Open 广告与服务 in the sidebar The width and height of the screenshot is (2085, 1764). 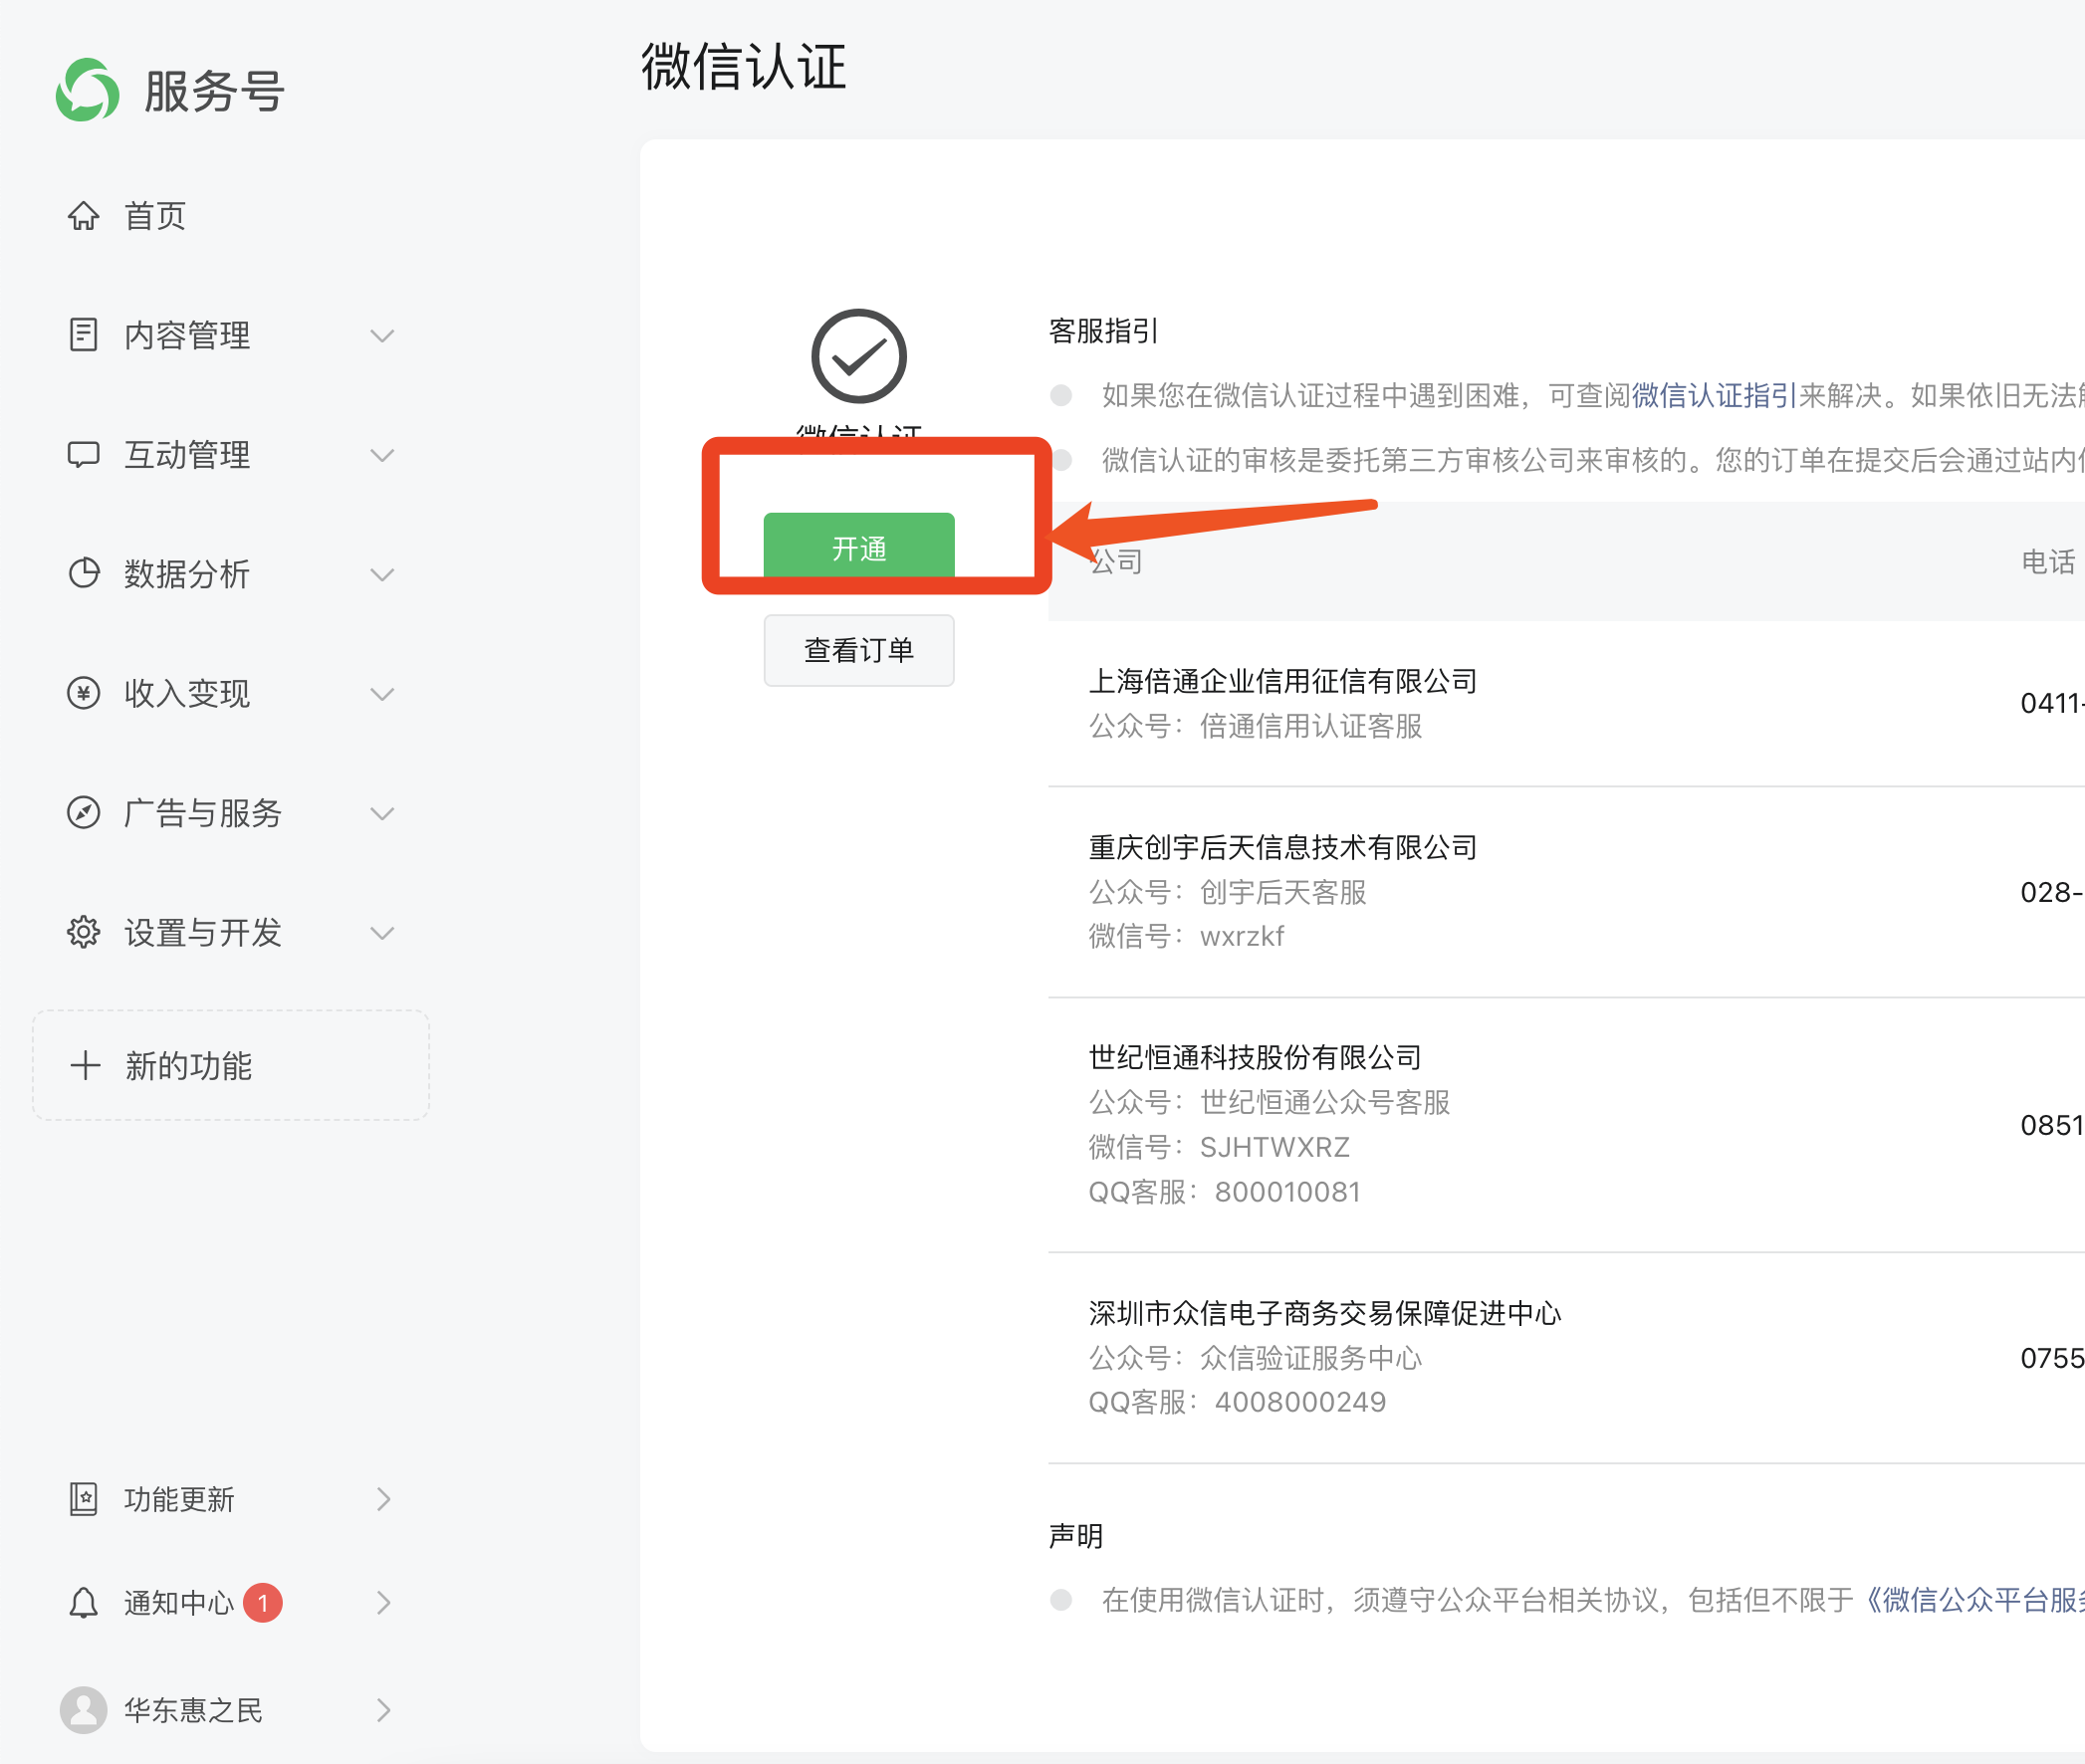click(203, 813)
